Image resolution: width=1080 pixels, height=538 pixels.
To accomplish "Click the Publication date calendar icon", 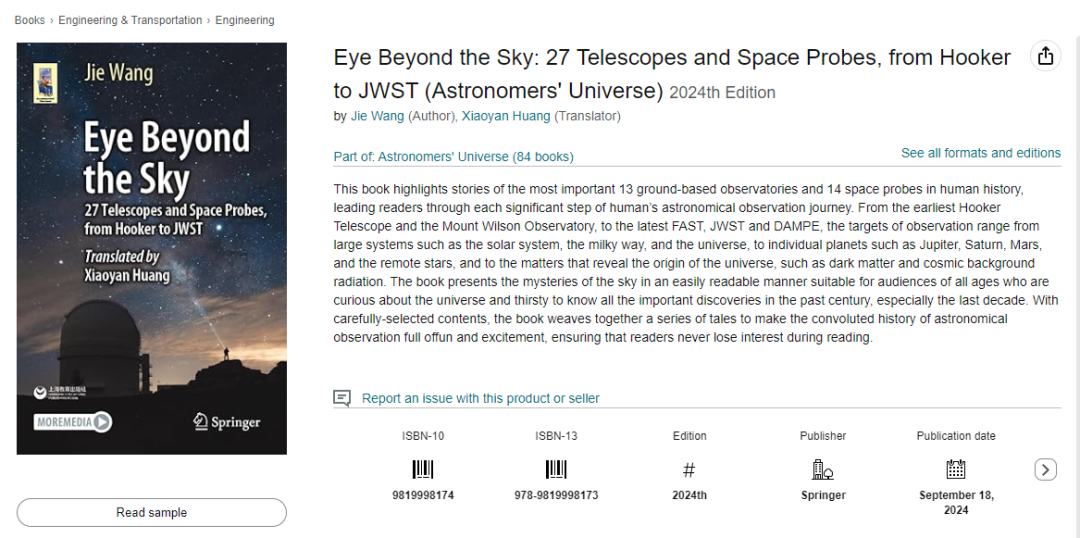I will pos(955,470).
